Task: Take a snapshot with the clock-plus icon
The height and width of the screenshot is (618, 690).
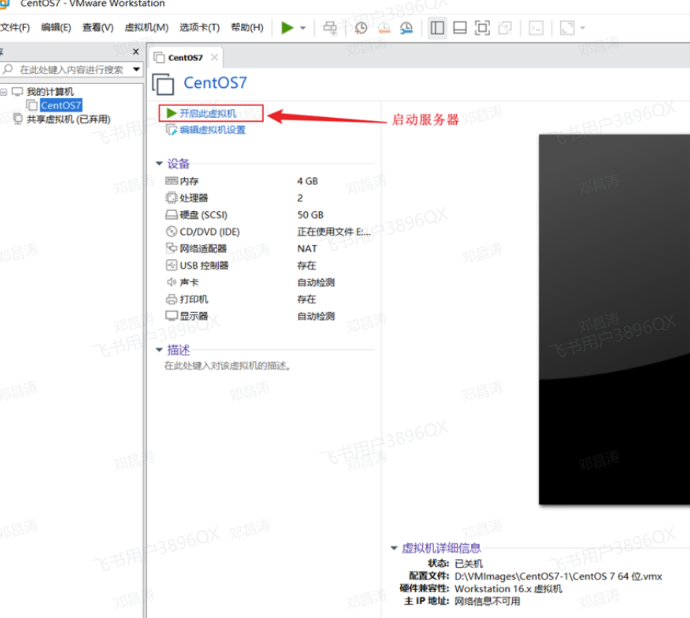Action: coord(360,28)
